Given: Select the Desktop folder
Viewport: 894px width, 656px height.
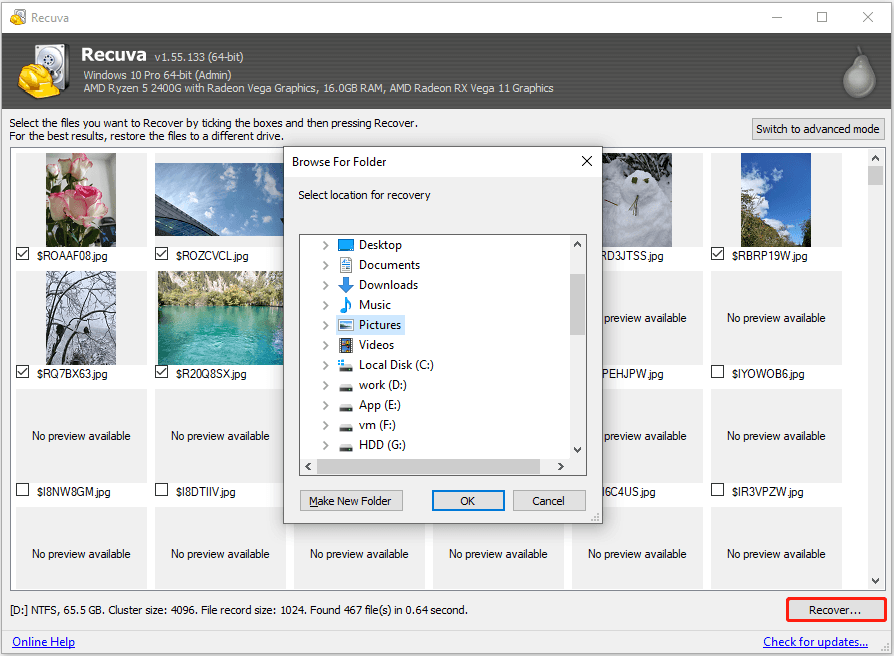Looking at the screenshot, I should (380, 245).
